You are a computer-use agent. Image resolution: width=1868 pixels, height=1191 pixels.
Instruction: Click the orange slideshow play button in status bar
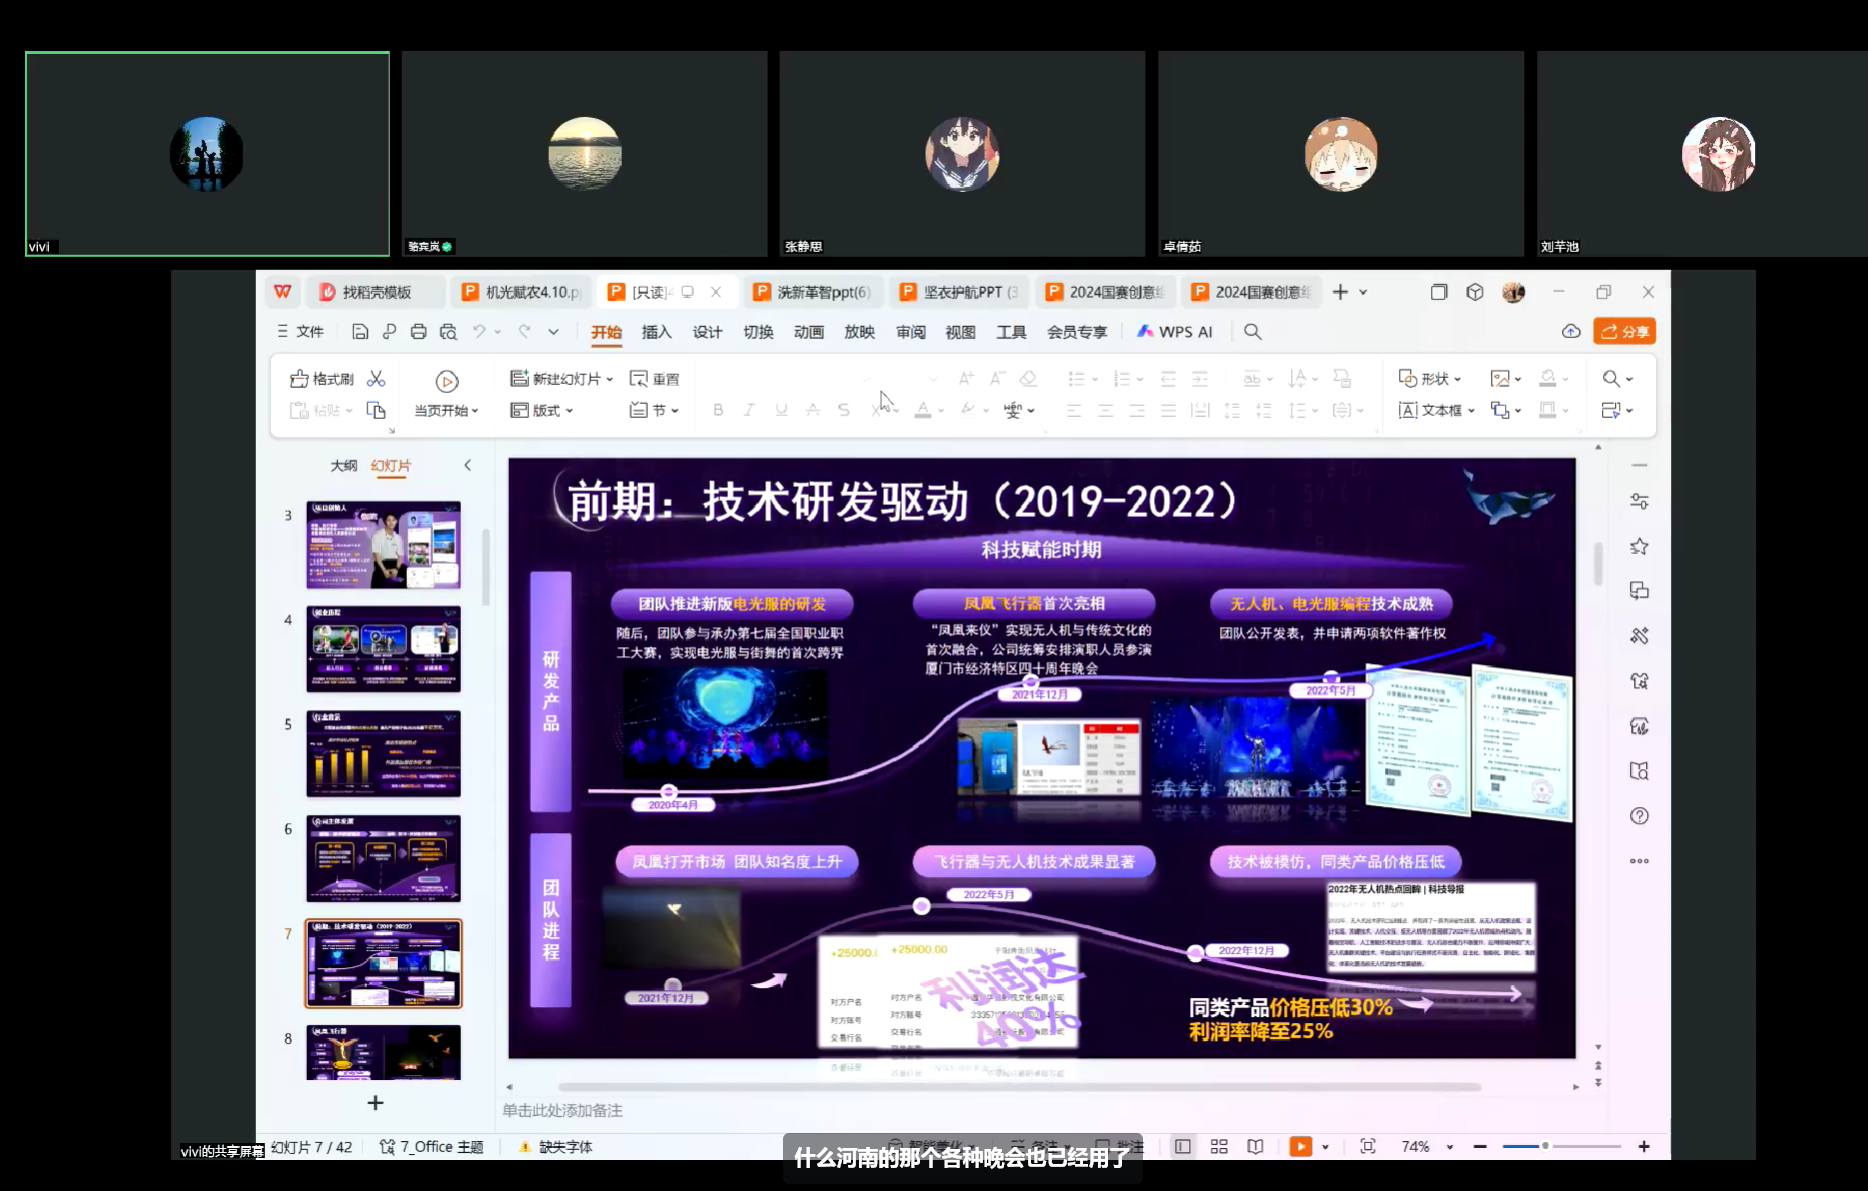1300,1147
